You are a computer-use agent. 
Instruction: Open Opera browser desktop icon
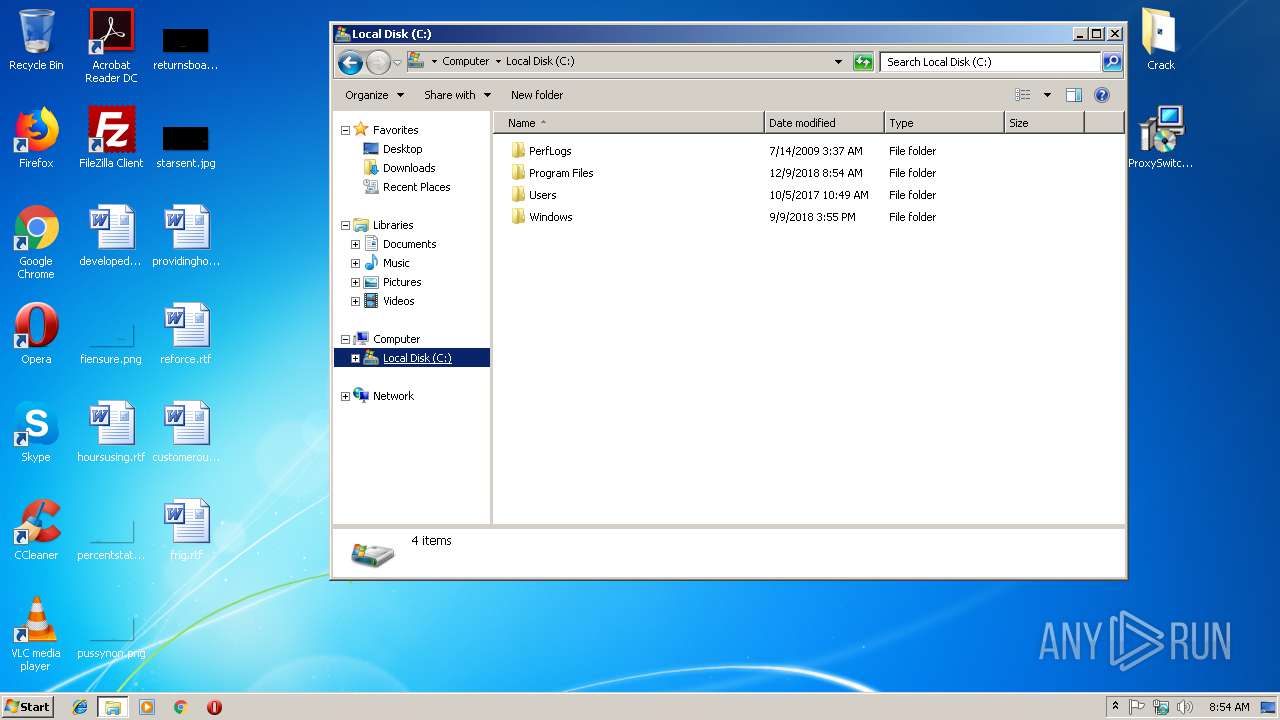tap(36, 334)
